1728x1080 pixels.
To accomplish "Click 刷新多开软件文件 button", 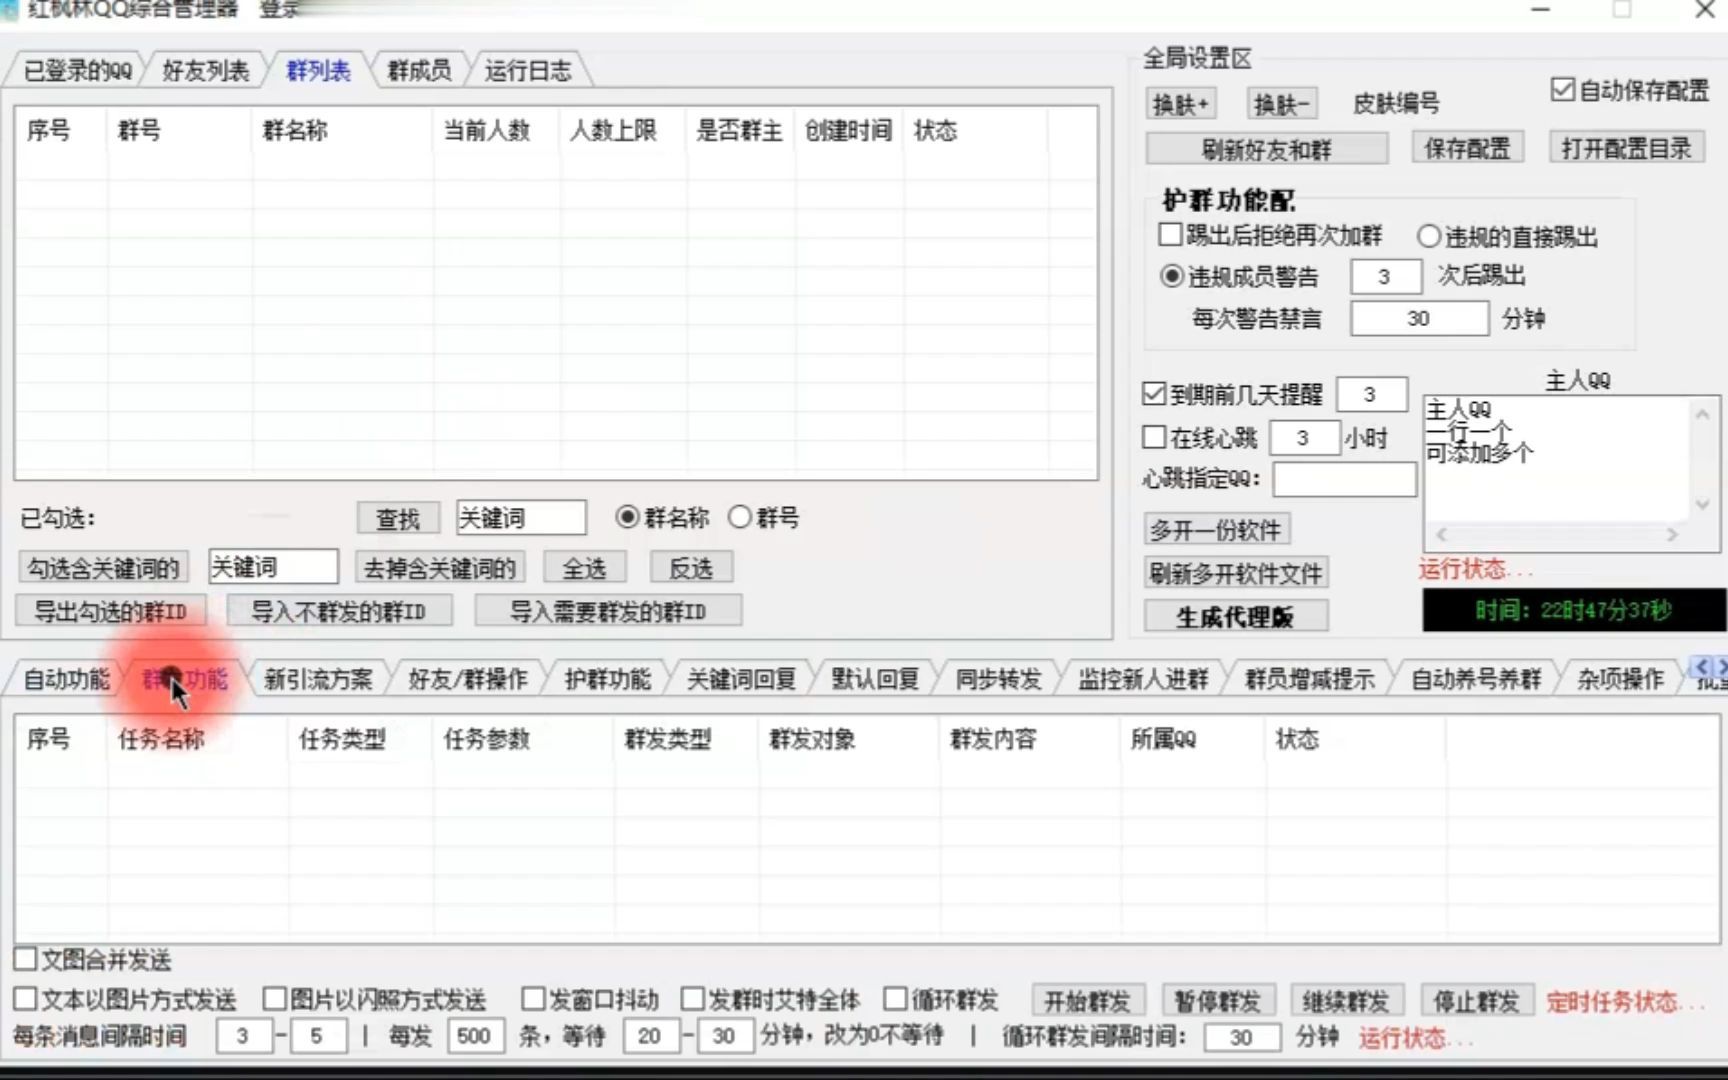I will point(1236,573).
